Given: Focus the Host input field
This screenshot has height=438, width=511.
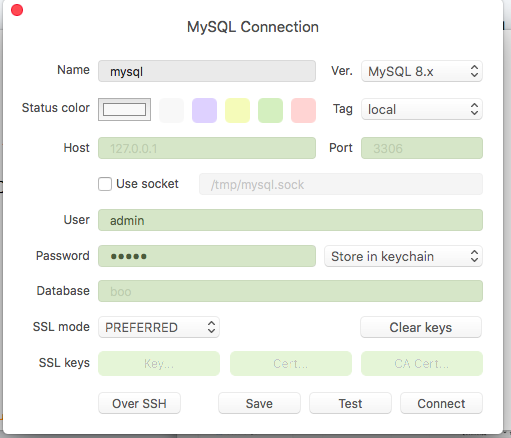Looking at the screenshot, I should 207,148.
